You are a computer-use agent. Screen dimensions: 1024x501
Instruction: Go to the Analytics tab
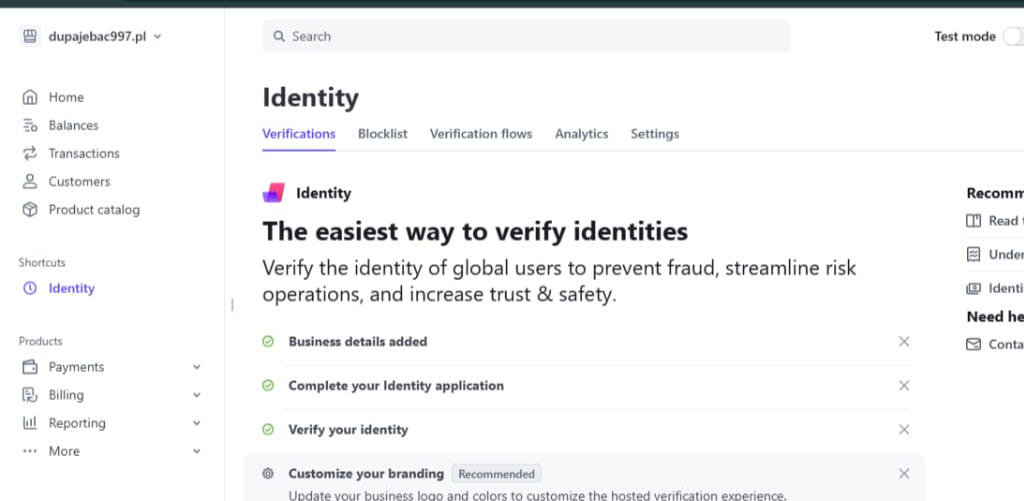click(581, 134)
